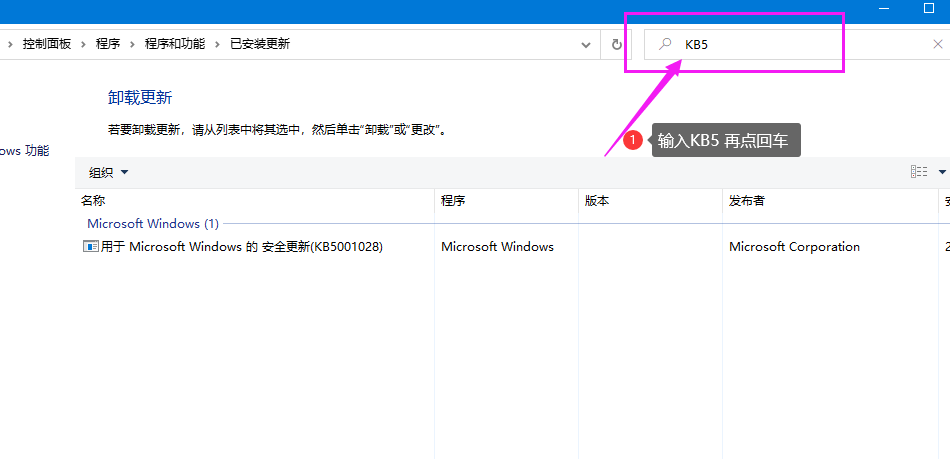Viewport: 950px width, 459px height.
Task: Sort by the 发布者 column header
Action: point(747,201)
